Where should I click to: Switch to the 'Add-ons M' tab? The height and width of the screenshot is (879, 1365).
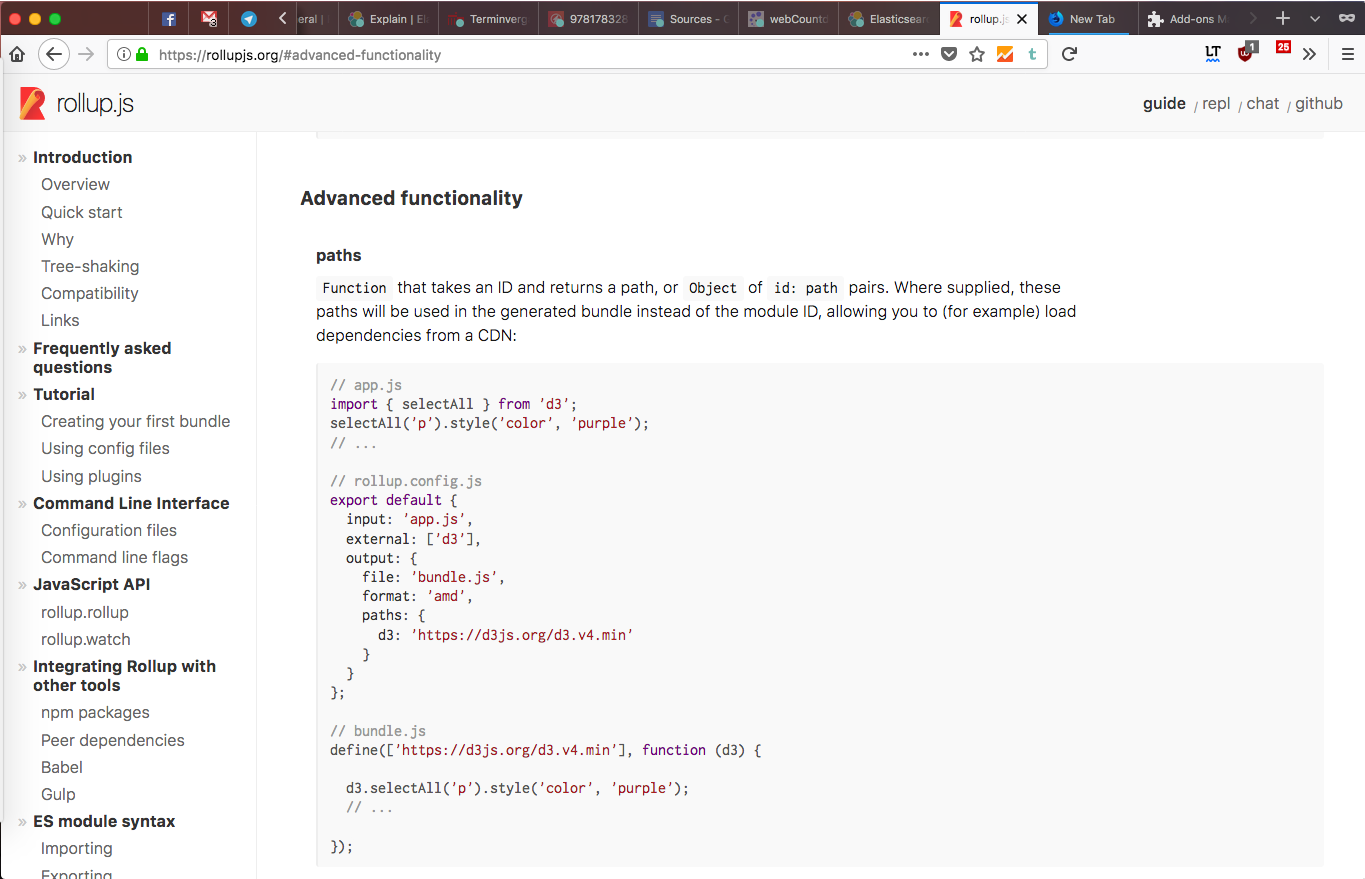[1188, 19]
